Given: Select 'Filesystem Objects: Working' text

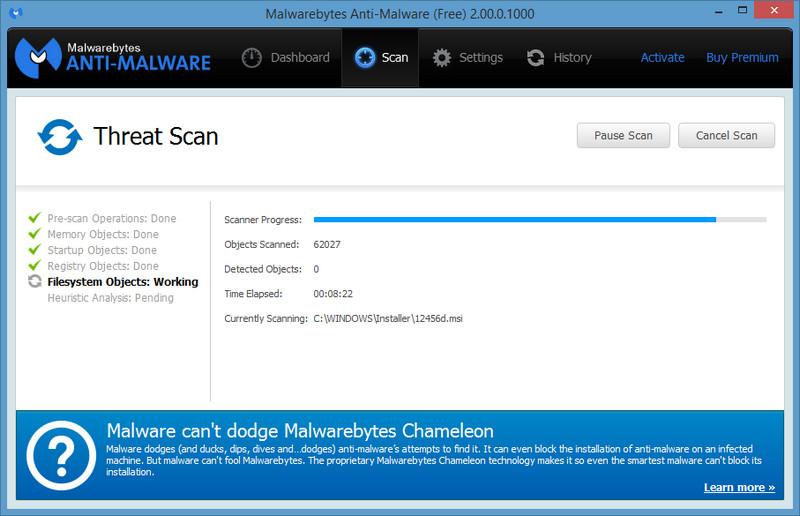Looking at the screenshot, I should pyautogui.click(x=123, y=282).
